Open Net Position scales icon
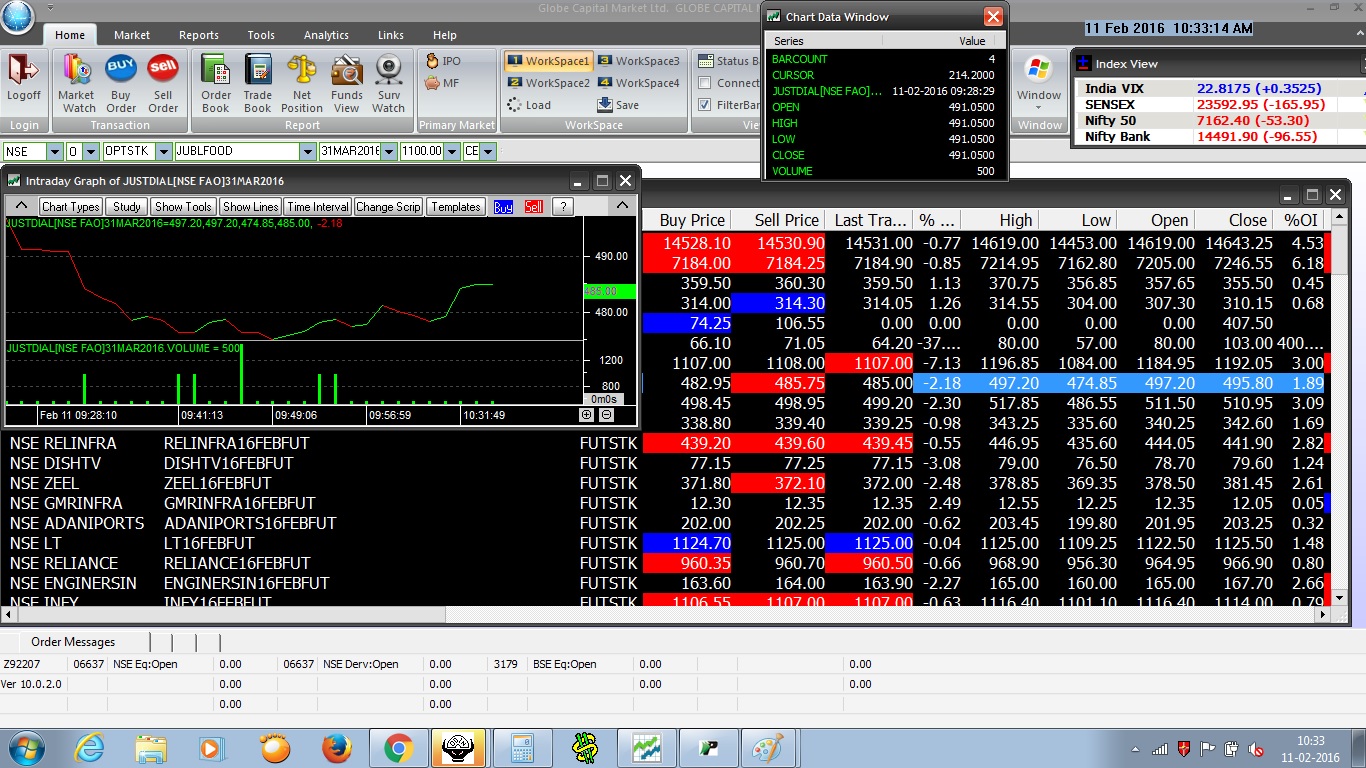The image size is (1366, 768). [x=301, y=82]
